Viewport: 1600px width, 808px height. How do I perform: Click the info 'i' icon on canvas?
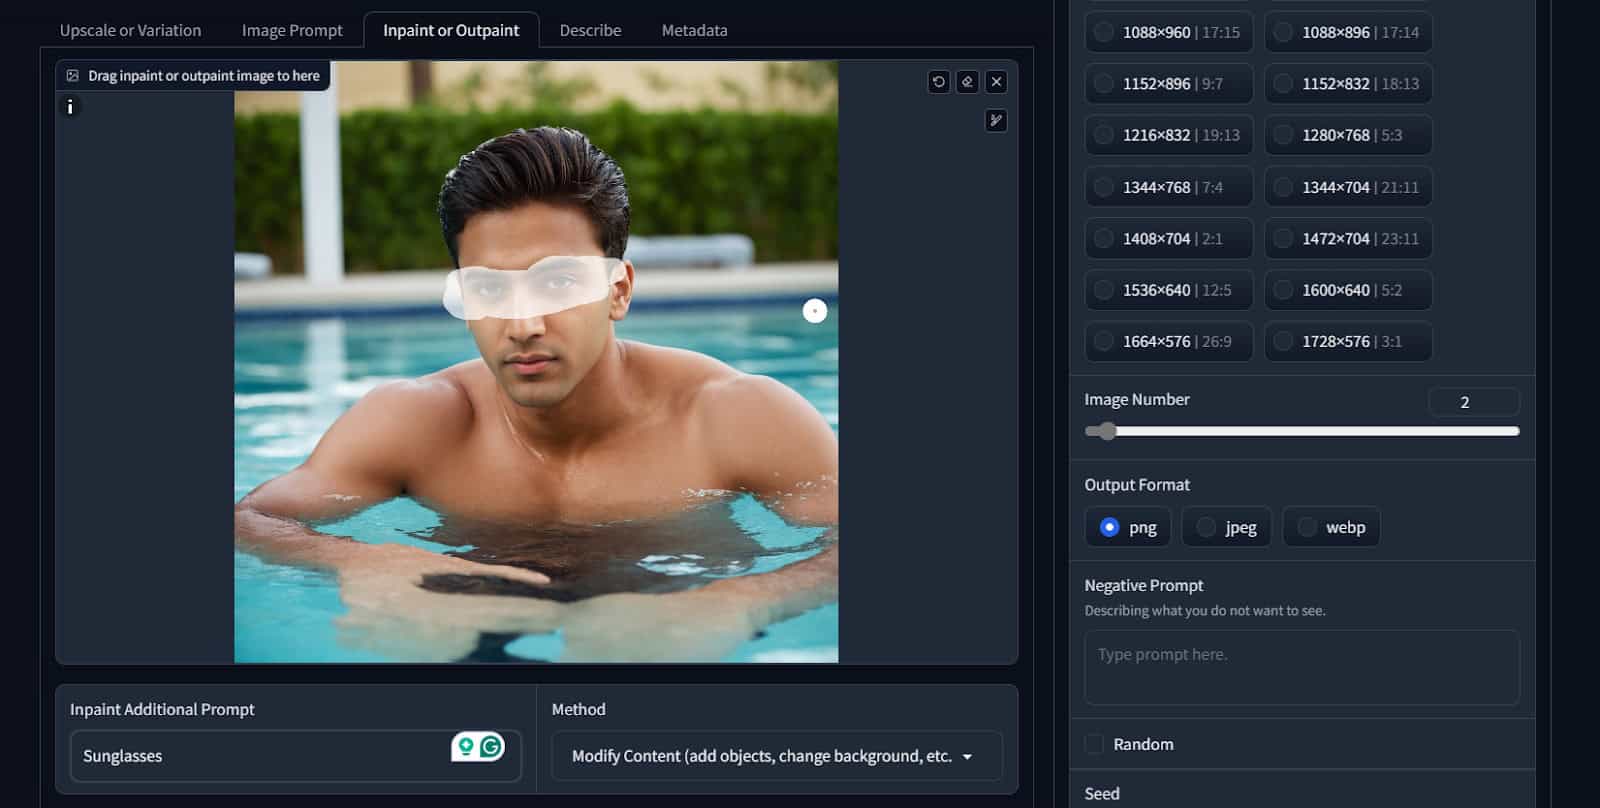[70, 107]
